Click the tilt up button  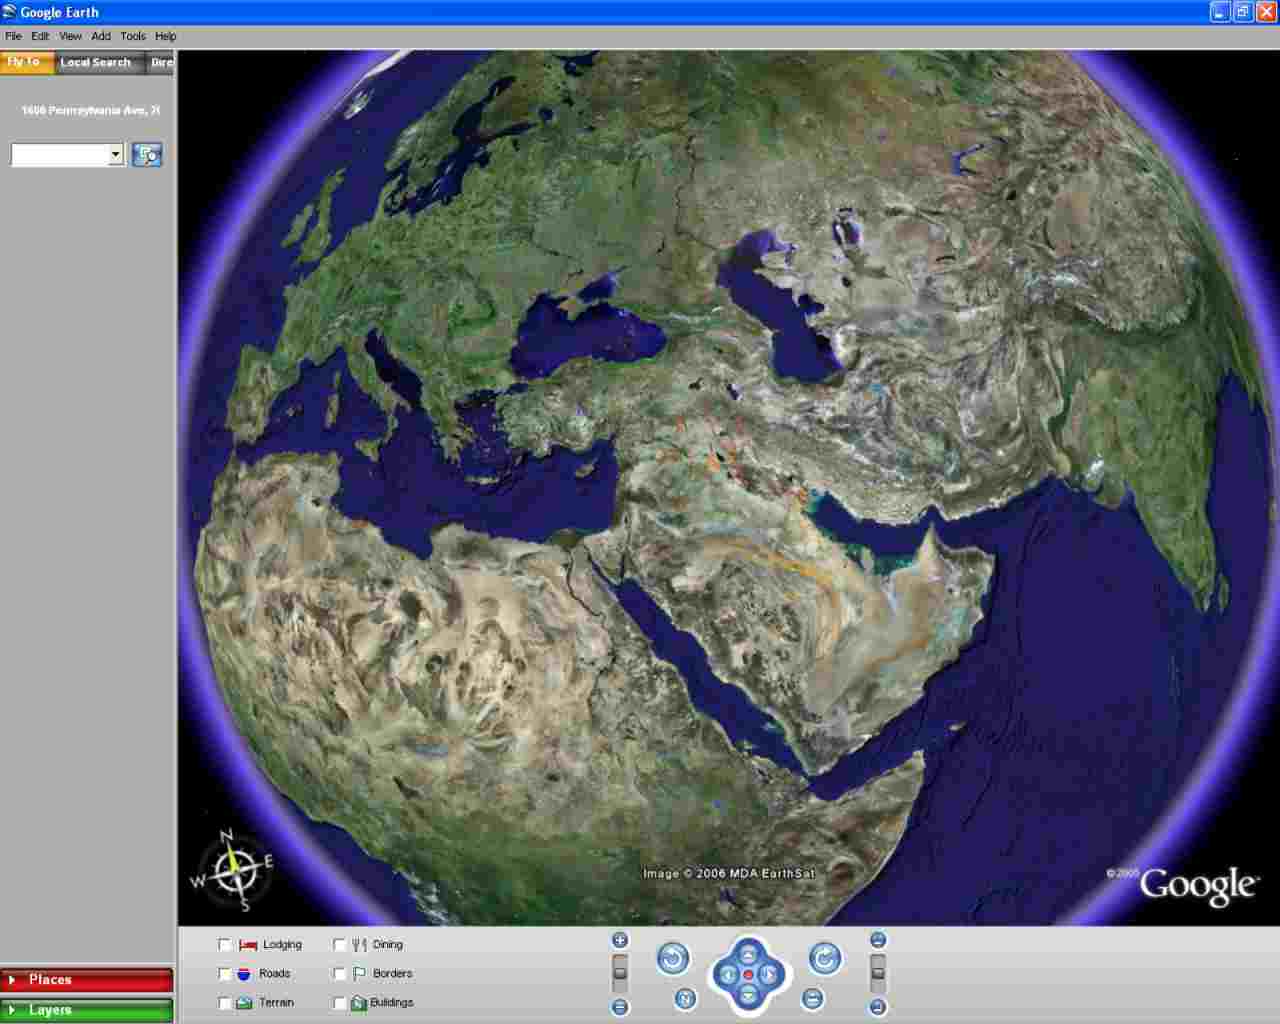point(878,940)
